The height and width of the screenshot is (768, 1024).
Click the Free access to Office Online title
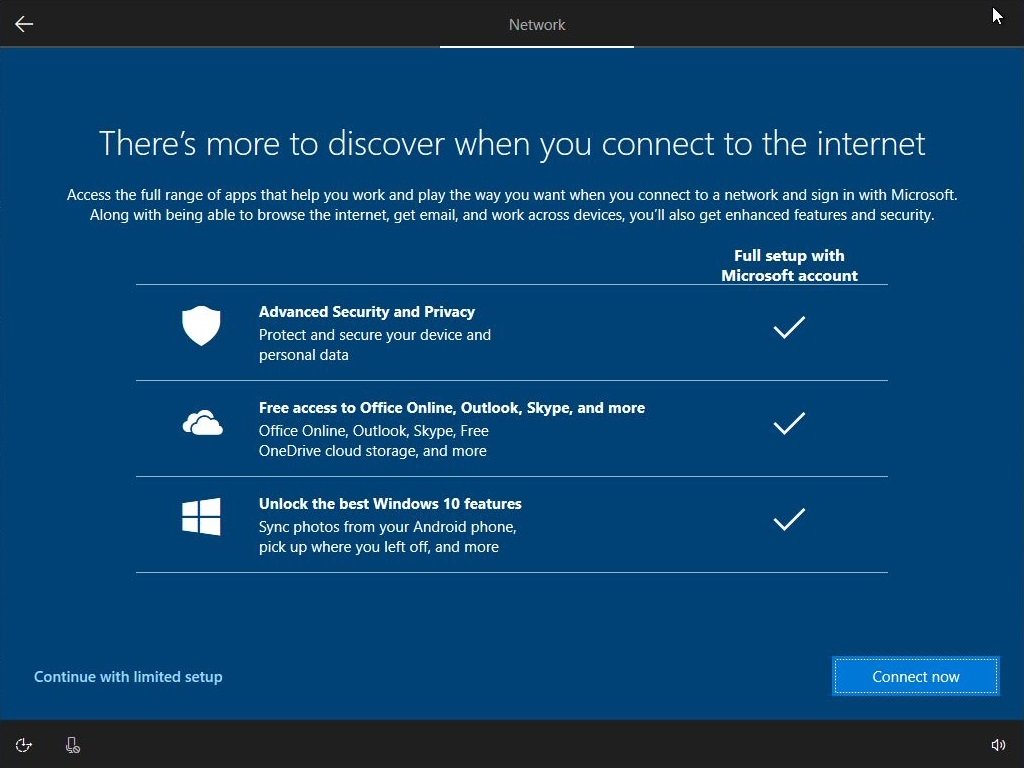click(451, 408)
